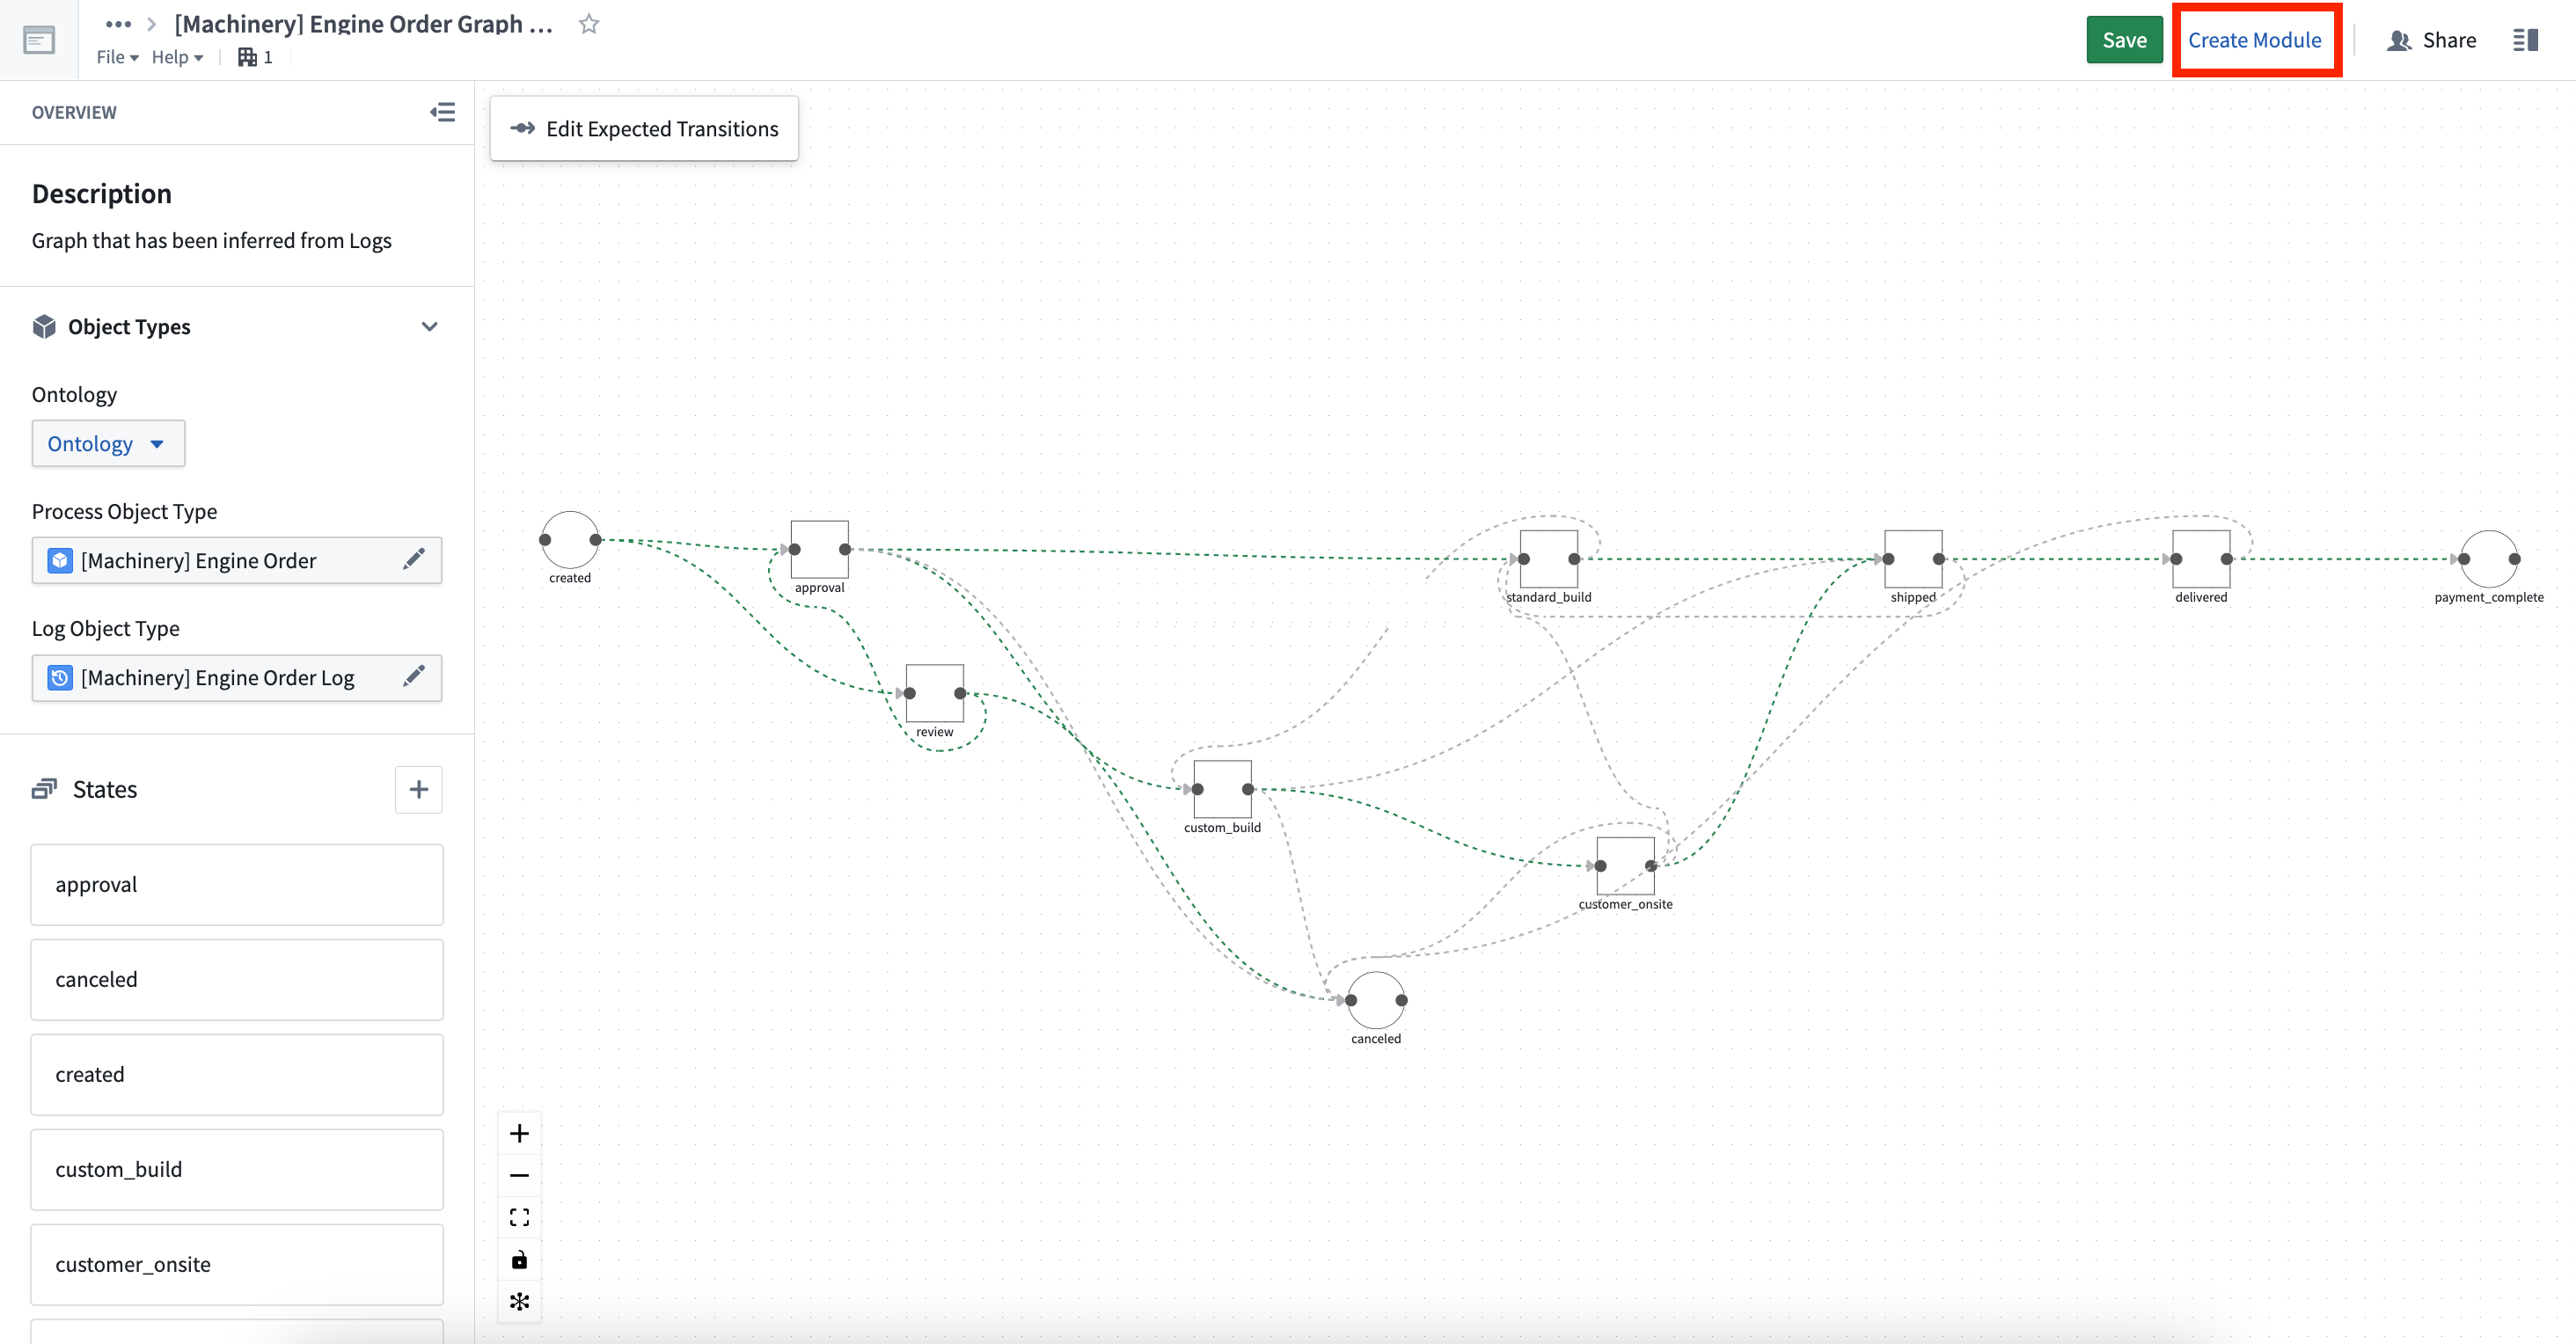Open the Ontology dropdown selector

click(x=106, y=443)
